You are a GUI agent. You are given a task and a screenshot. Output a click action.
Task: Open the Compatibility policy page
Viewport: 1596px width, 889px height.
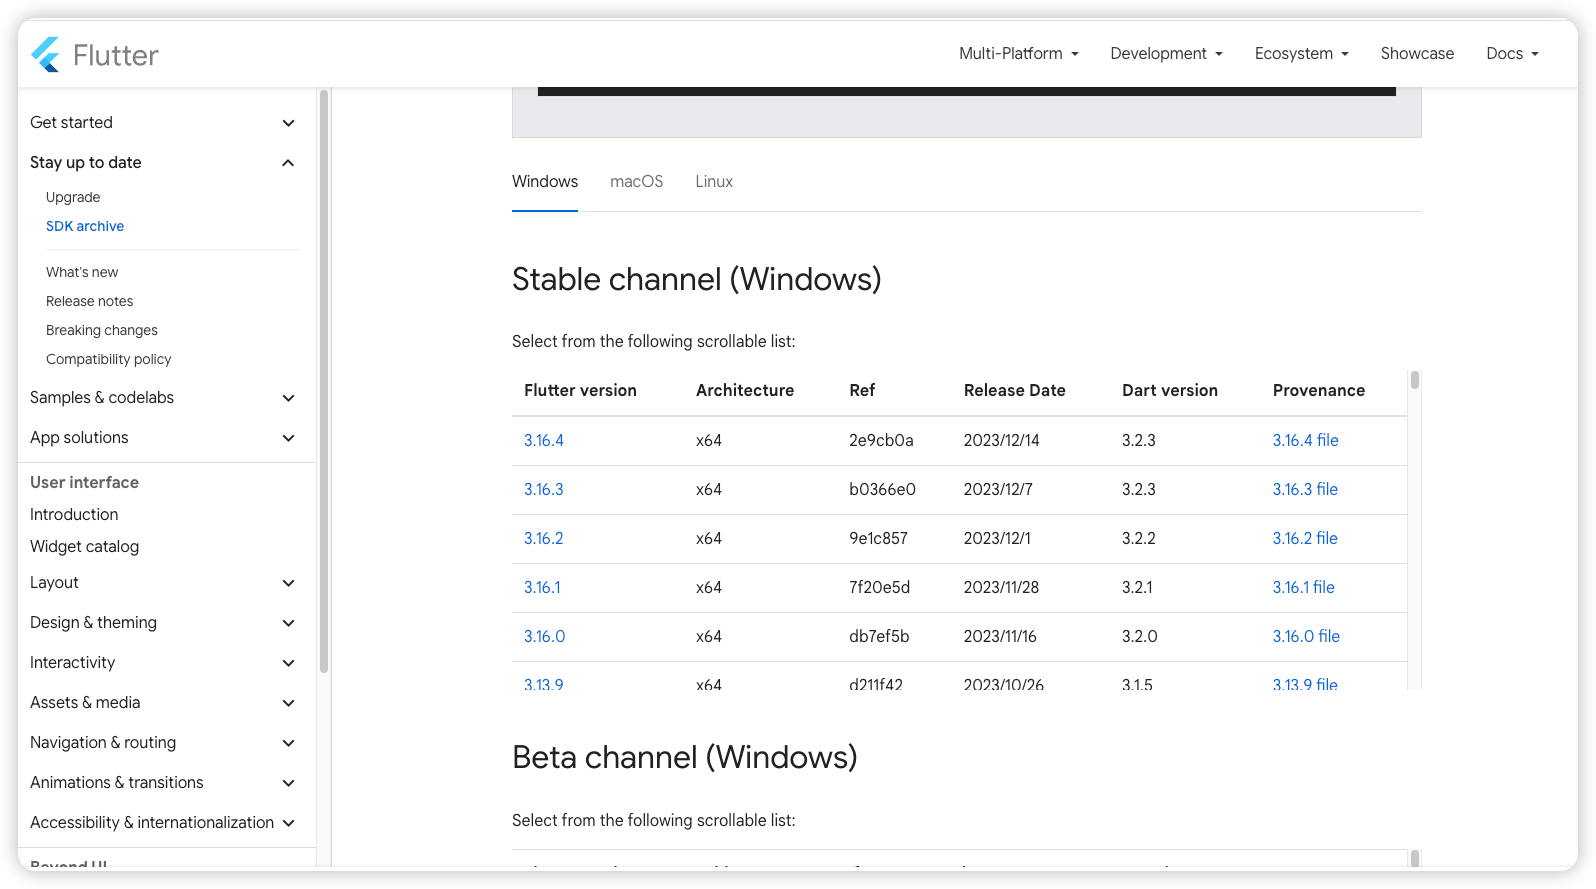108,359
